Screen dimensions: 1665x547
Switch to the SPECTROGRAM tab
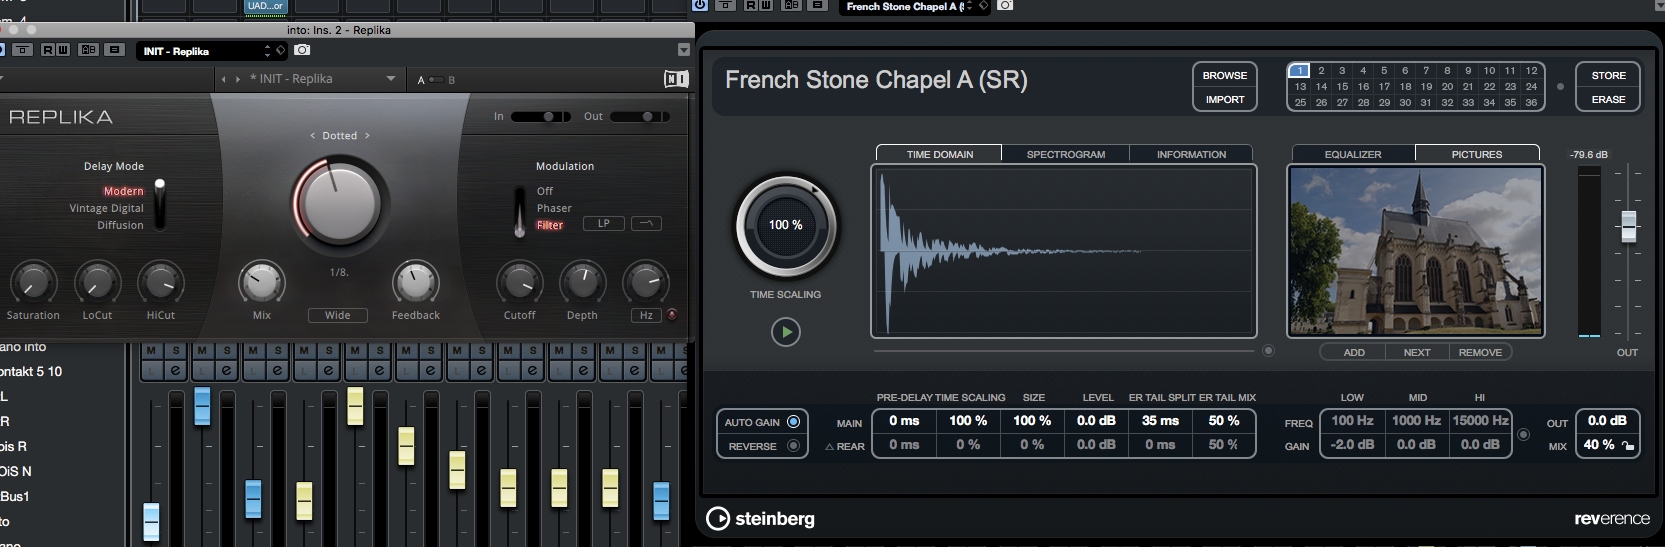pos(1066,154)
